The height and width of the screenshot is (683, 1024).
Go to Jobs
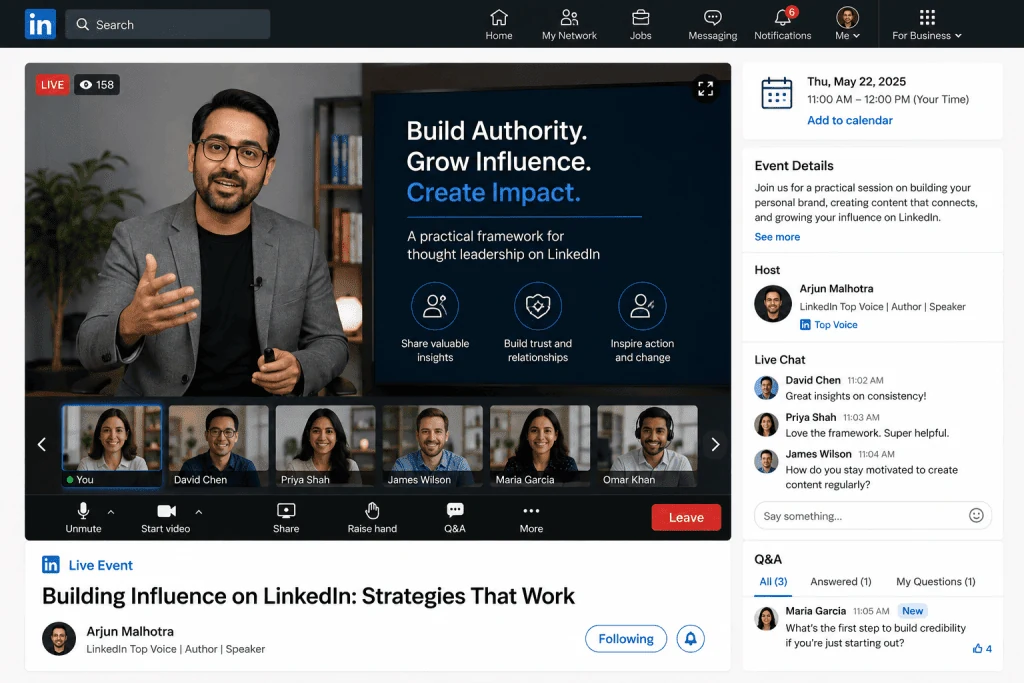640,24
